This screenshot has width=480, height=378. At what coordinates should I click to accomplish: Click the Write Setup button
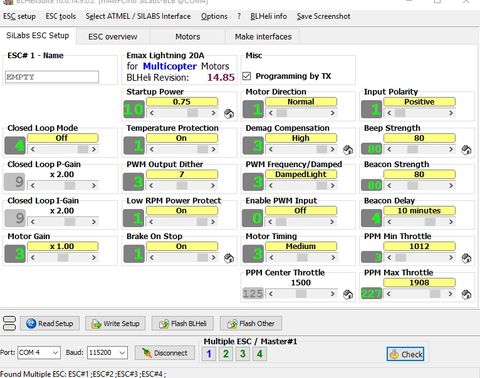(x=115, y=323)
